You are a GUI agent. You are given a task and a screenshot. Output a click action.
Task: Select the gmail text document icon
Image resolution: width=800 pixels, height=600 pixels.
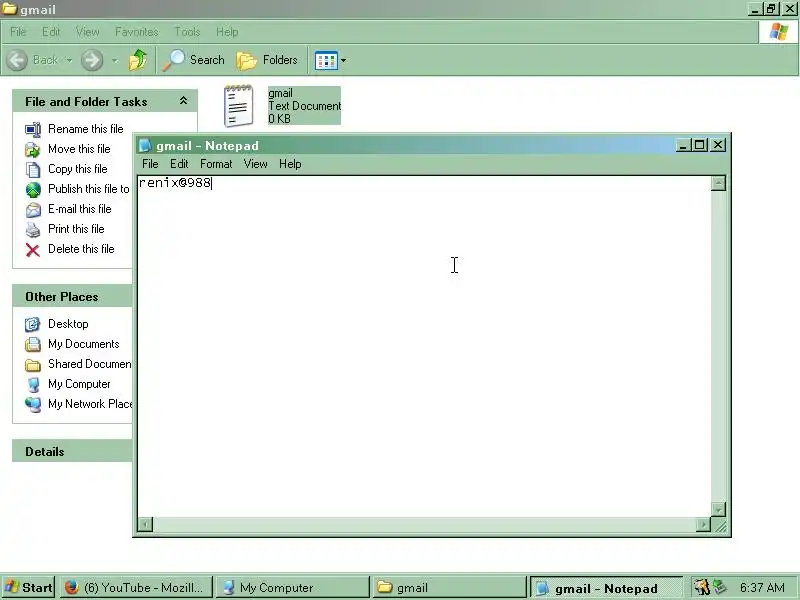click(238, 106)
